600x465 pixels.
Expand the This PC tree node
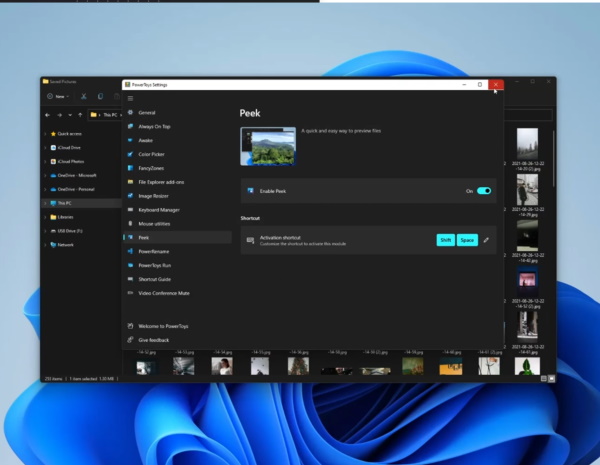pos(46,203)
